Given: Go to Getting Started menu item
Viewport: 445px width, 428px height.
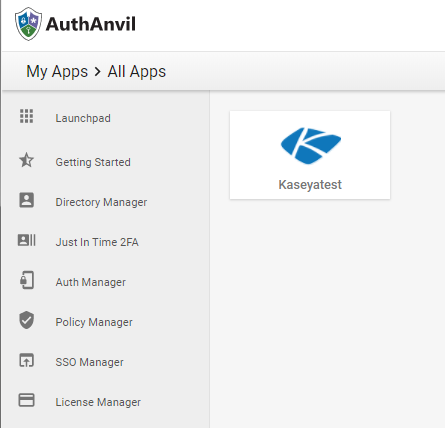Looking at the screenshot, I should point(93,162).
